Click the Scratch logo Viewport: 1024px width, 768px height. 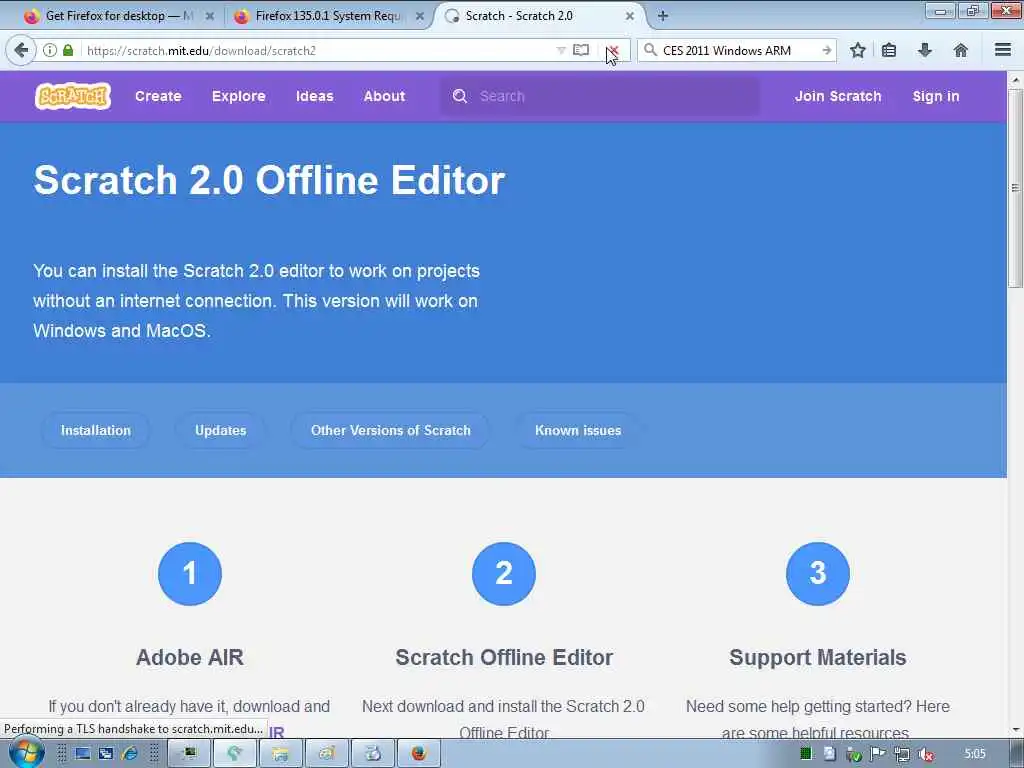72,97
